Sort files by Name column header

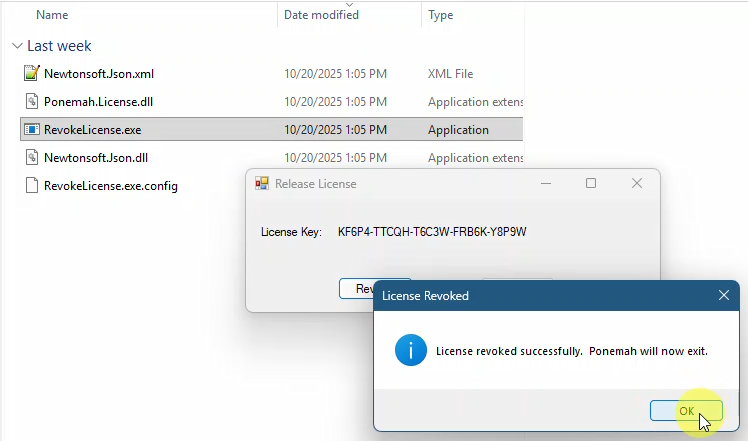pyautogui.click(x=52, y=15)
